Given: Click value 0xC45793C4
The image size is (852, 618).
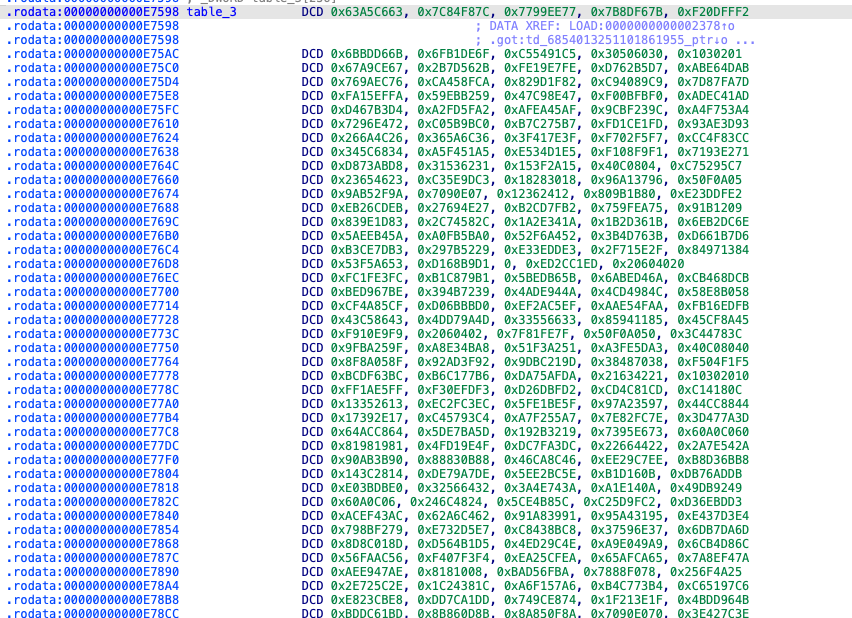Looking at the screenshot, I should (x=453, y=418).
